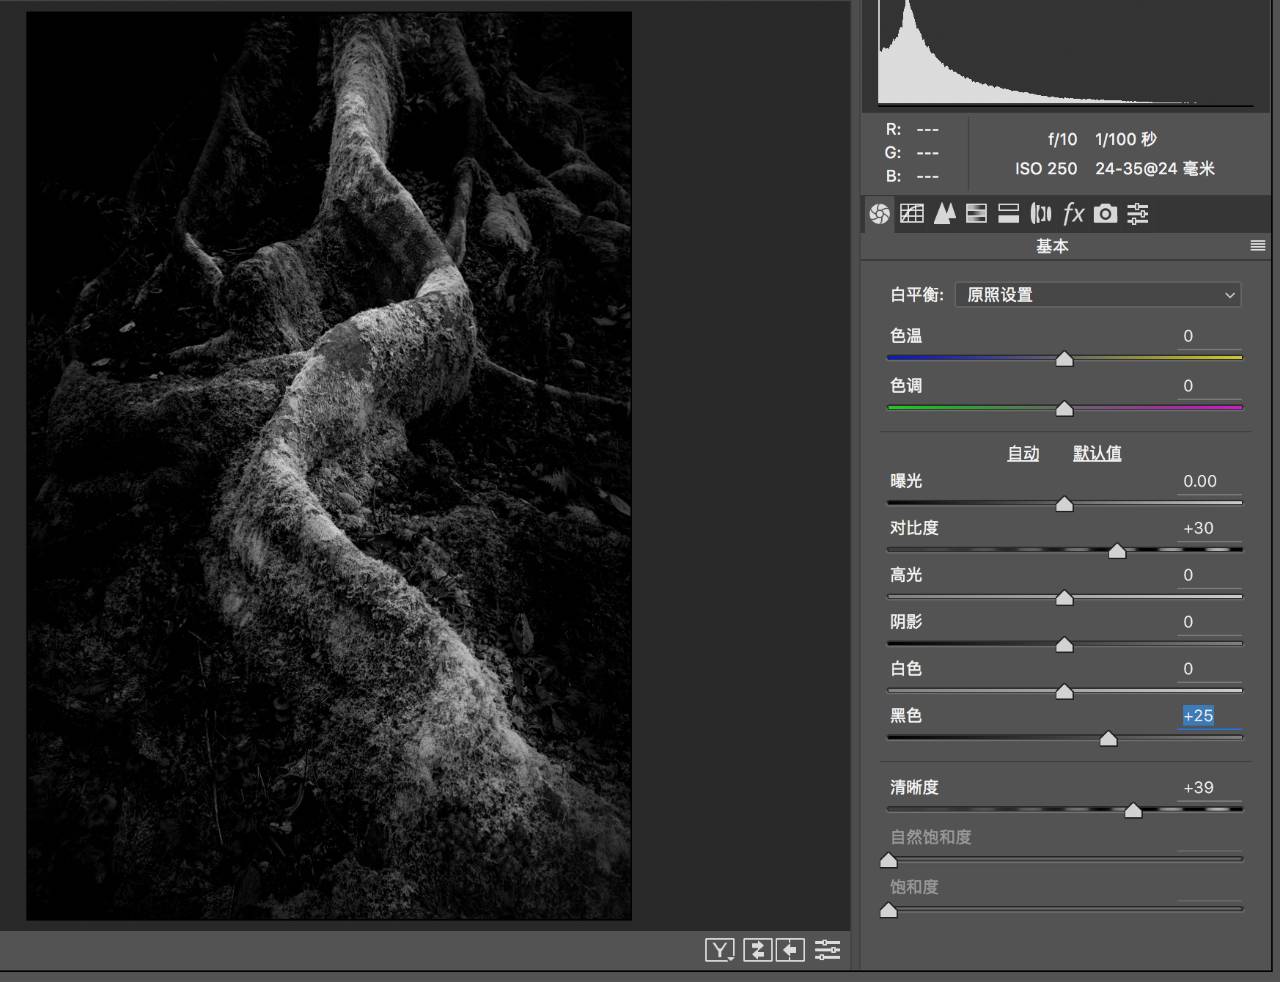This screenshot has width=1280, height=982.
Task: Open the Split Toning panel icon
Action: (1009, 213)
